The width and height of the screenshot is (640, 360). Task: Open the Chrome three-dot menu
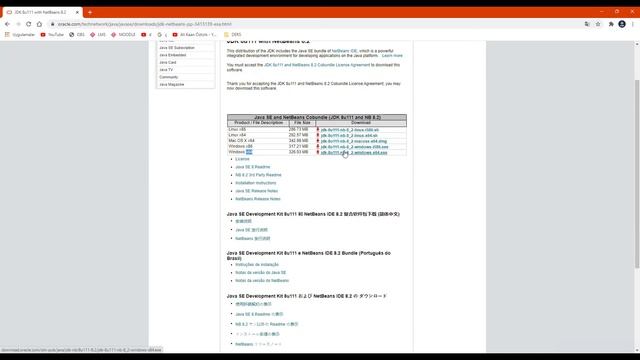(633, 24)
